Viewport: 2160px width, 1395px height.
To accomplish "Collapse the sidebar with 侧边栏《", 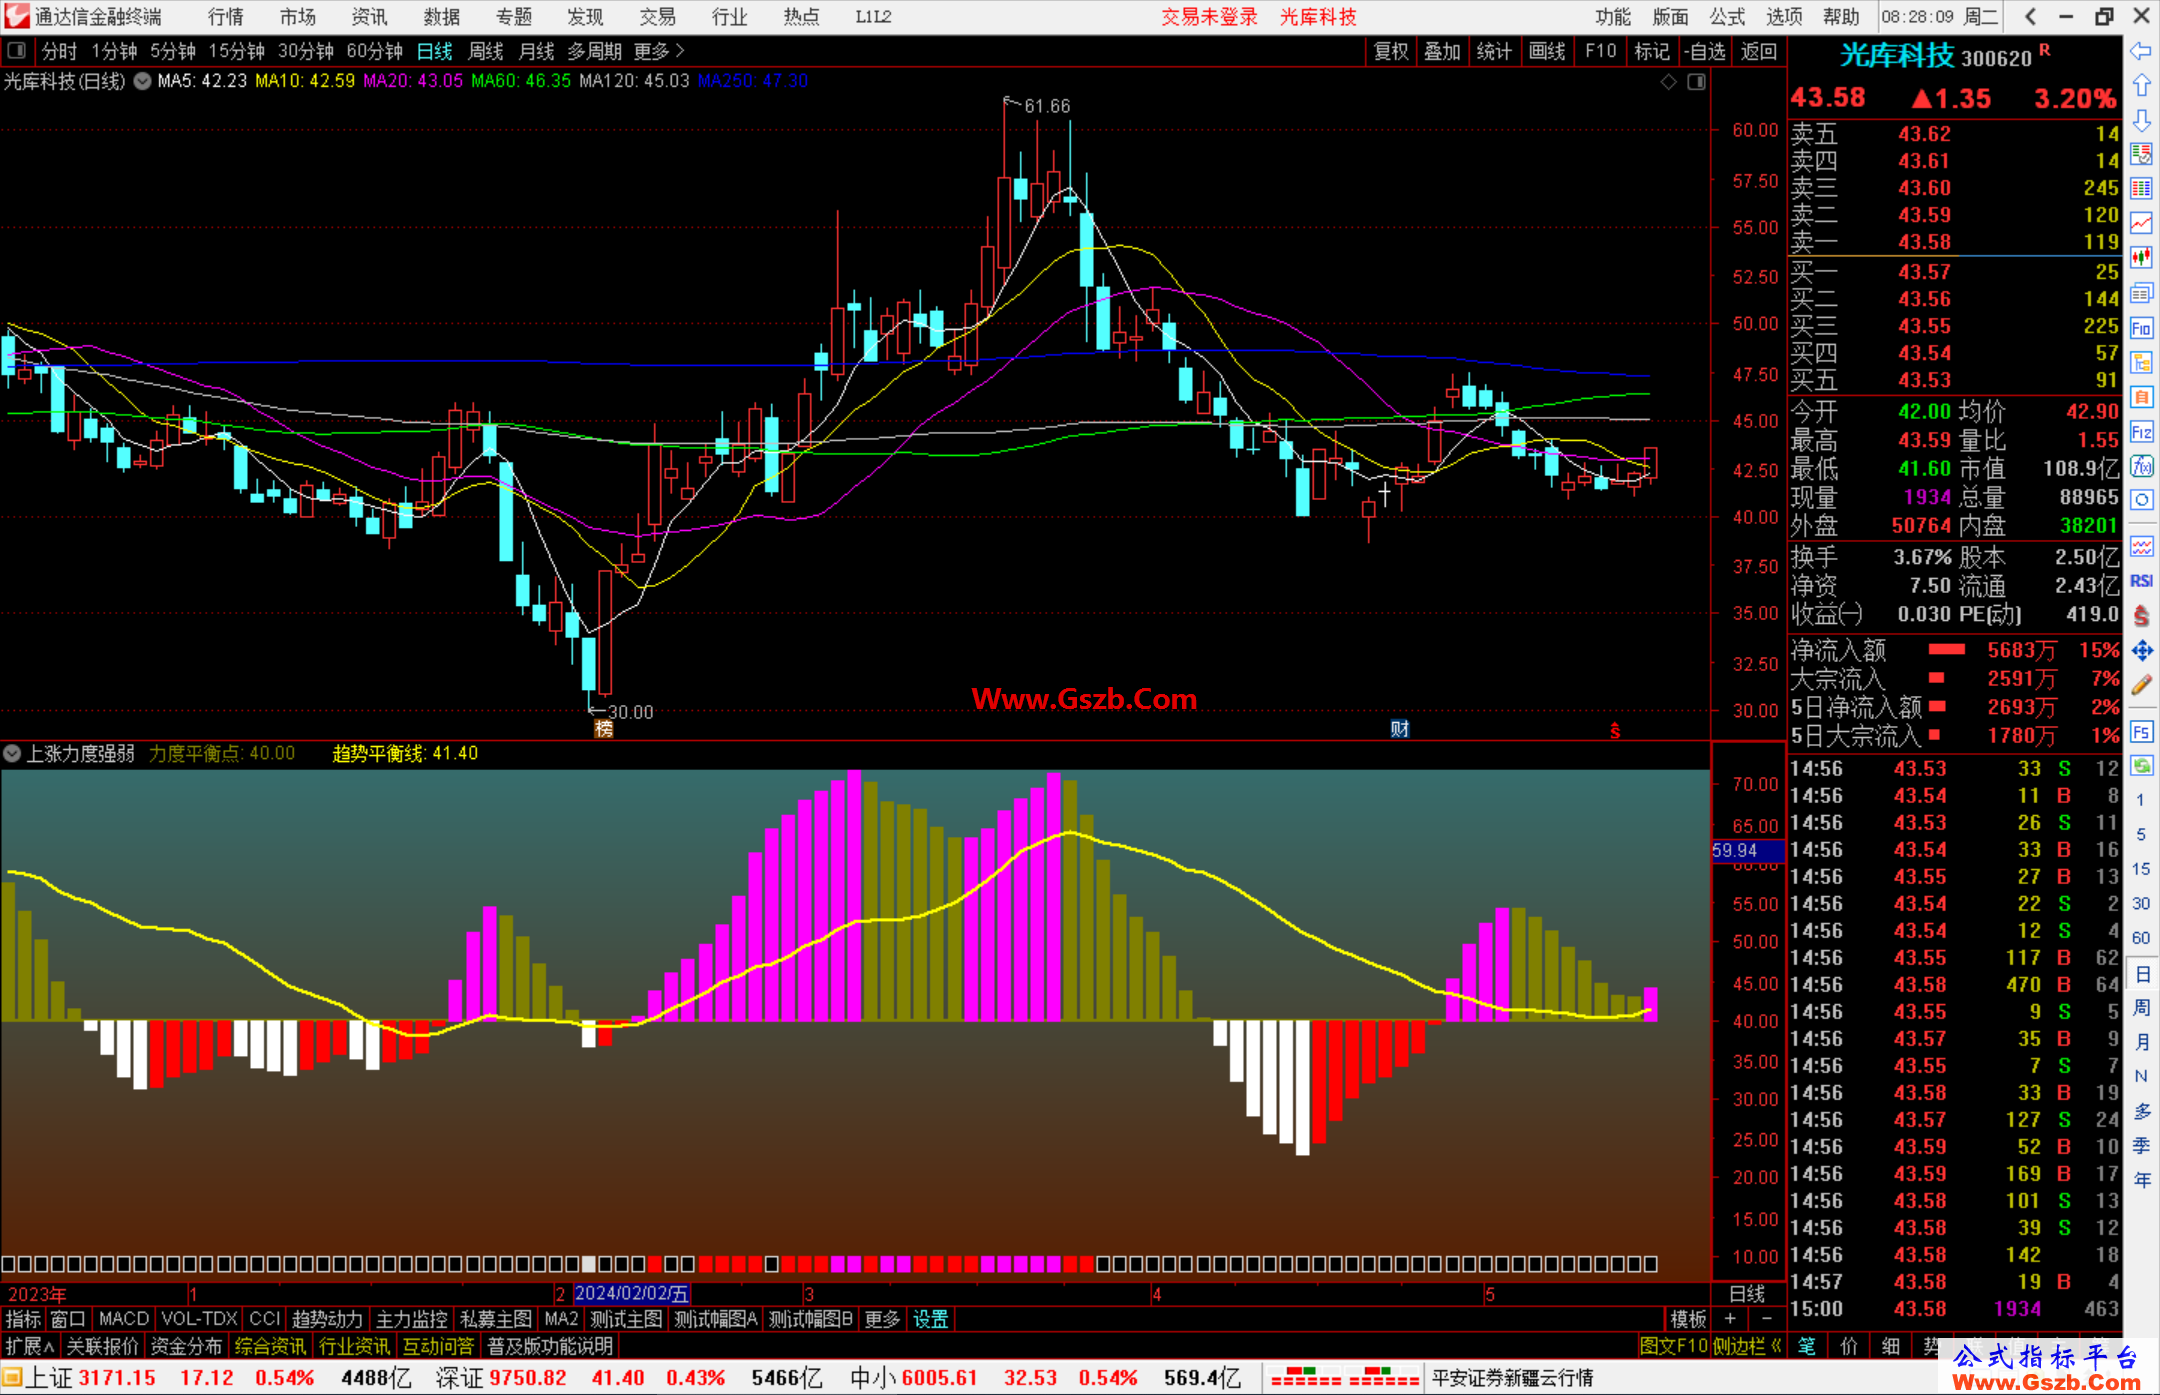I will pyautogui.click(x=1747, y=1346).
